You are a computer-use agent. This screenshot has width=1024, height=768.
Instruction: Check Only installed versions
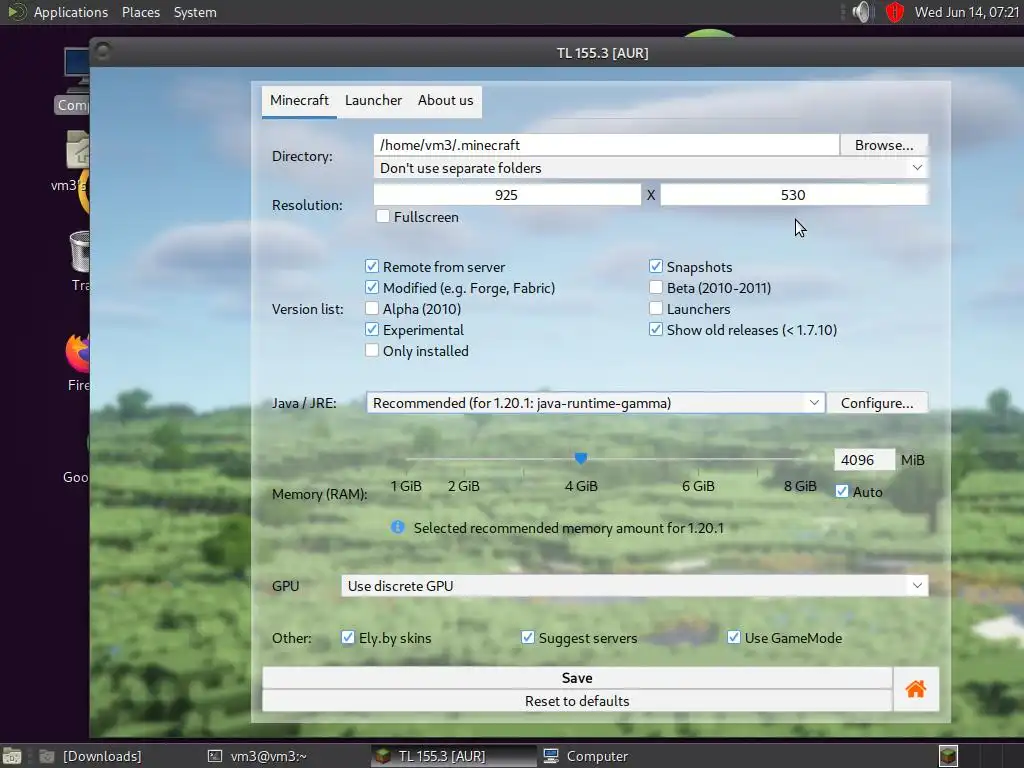click(x=372, y=350)
